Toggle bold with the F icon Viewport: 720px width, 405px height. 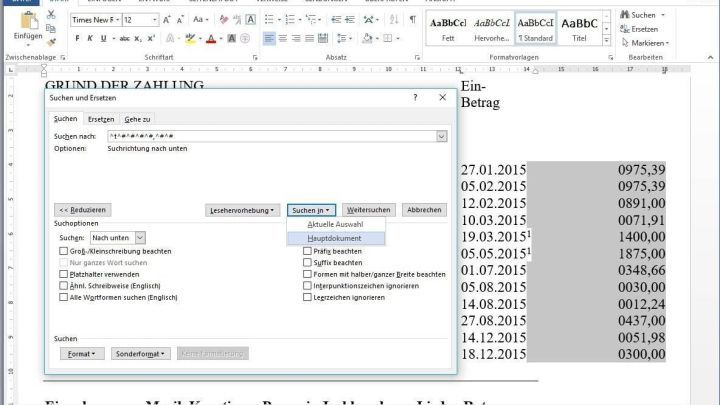point(77,39)
